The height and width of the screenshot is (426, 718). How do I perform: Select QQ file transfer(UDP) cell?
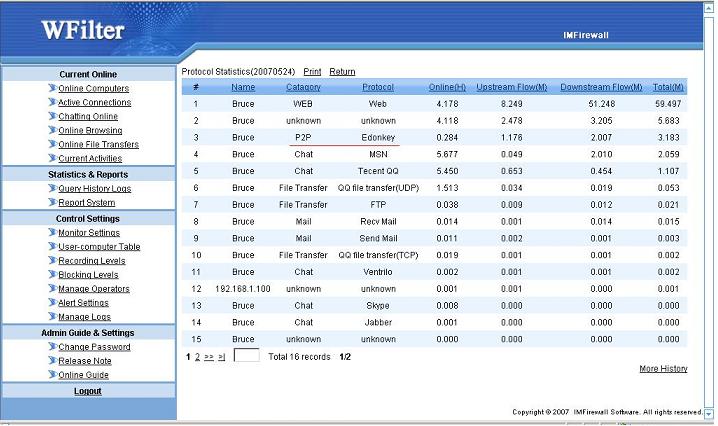pyautogui.click(x=378, y=188)
